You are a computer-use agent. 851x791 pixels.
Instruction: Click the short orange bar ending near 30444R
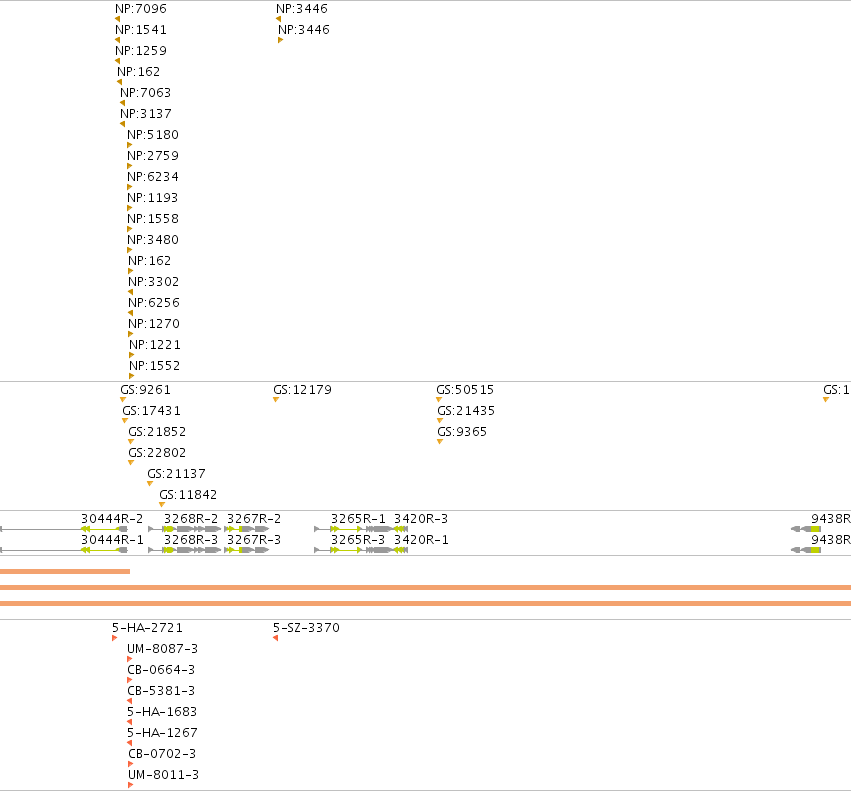click(65, 571)
